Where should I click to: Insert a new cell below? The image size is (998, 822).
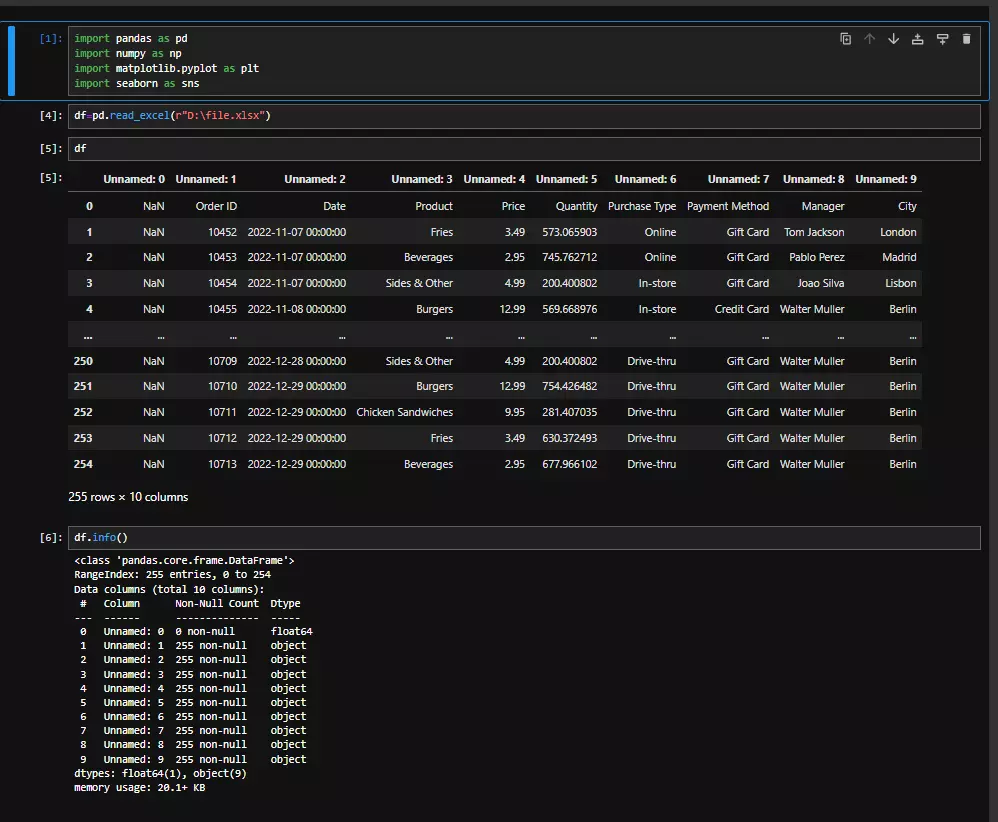(x=942, y=39)
